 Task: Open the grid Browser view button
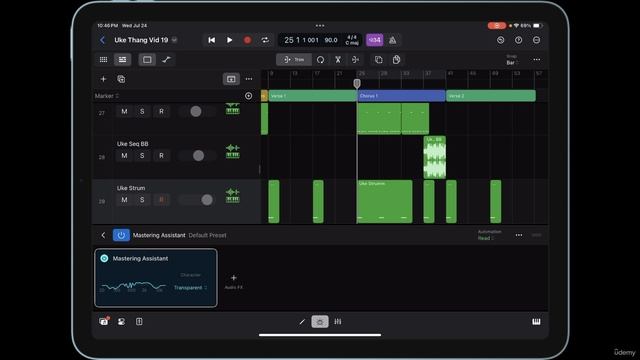pyautogui.click(x=104, y=60)
